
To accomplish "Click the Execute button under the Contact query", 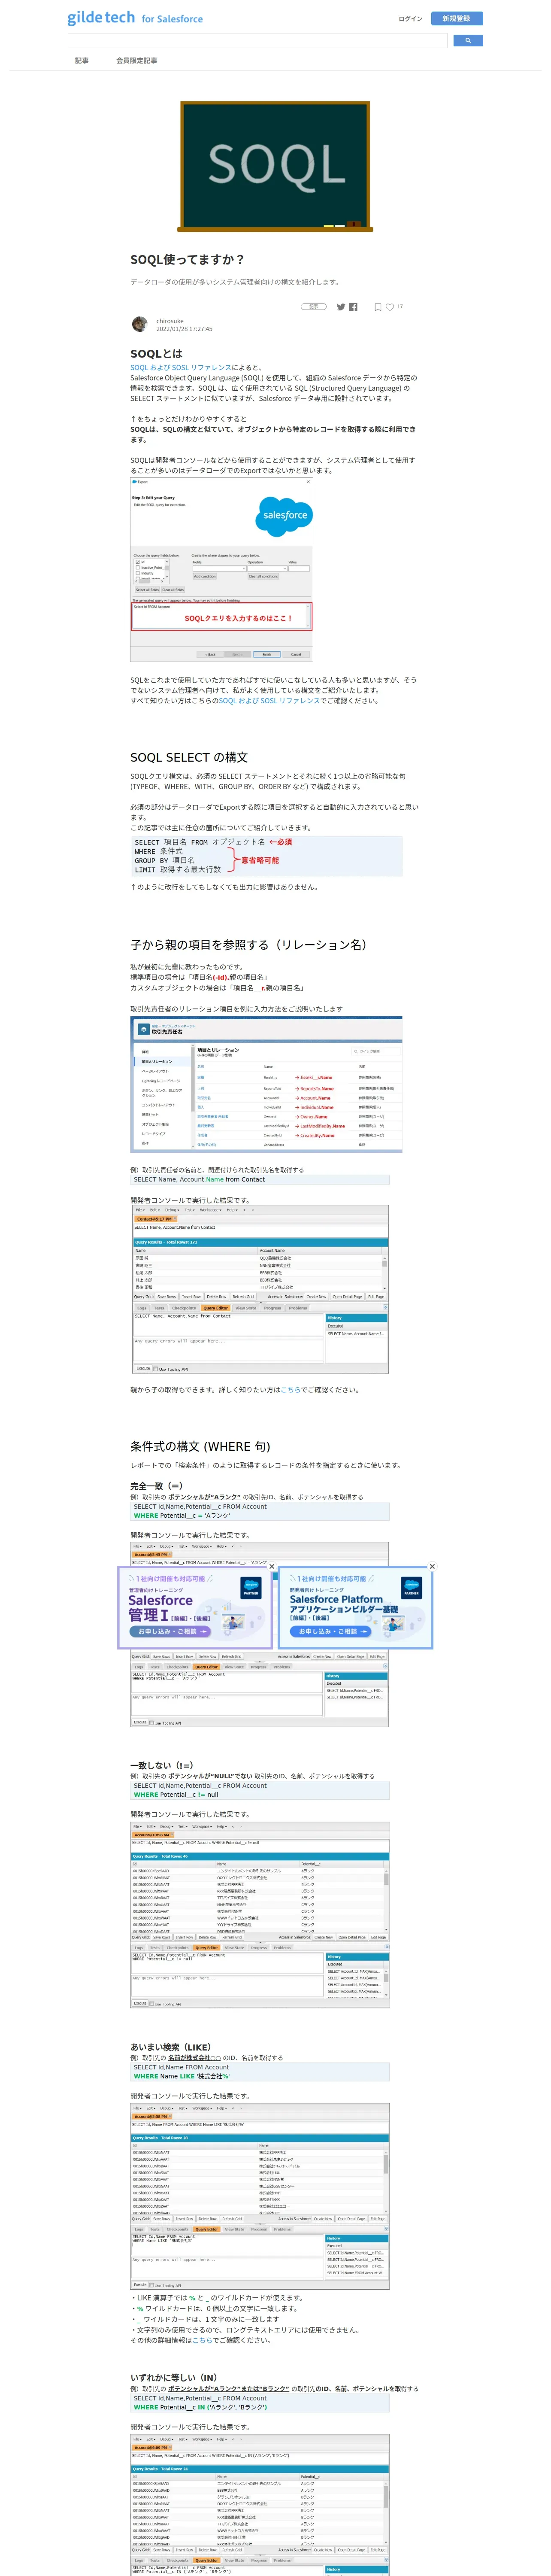I will tap(143, 1368).
